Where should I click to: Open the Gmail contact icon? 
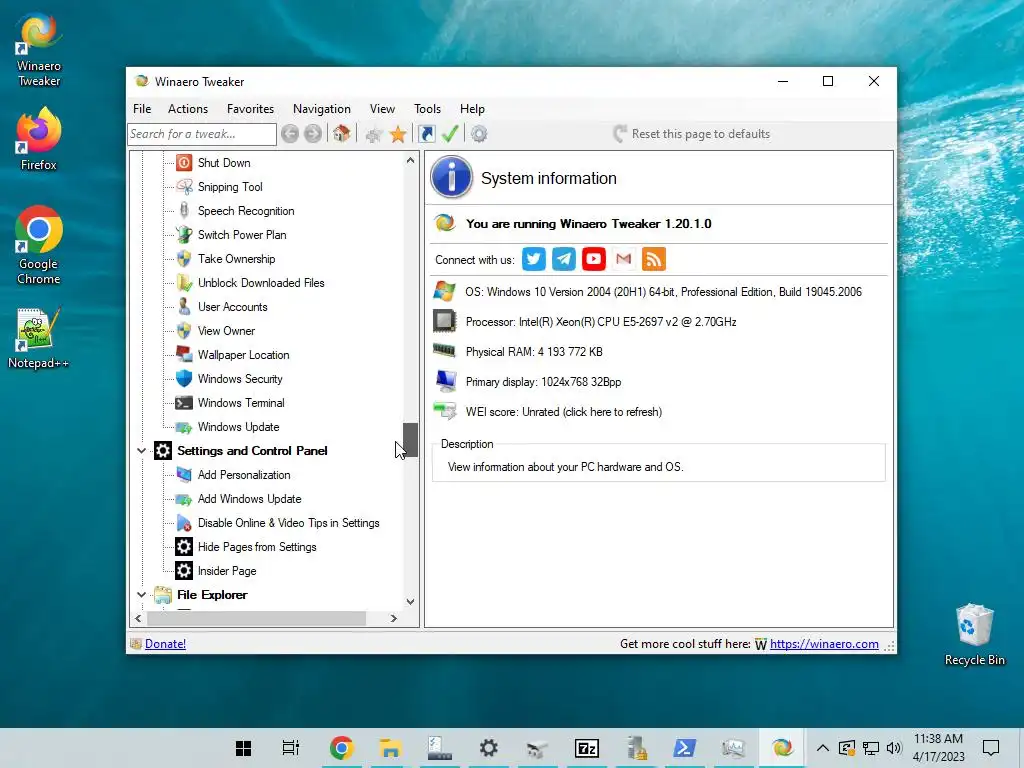click(x=624, y=259)
